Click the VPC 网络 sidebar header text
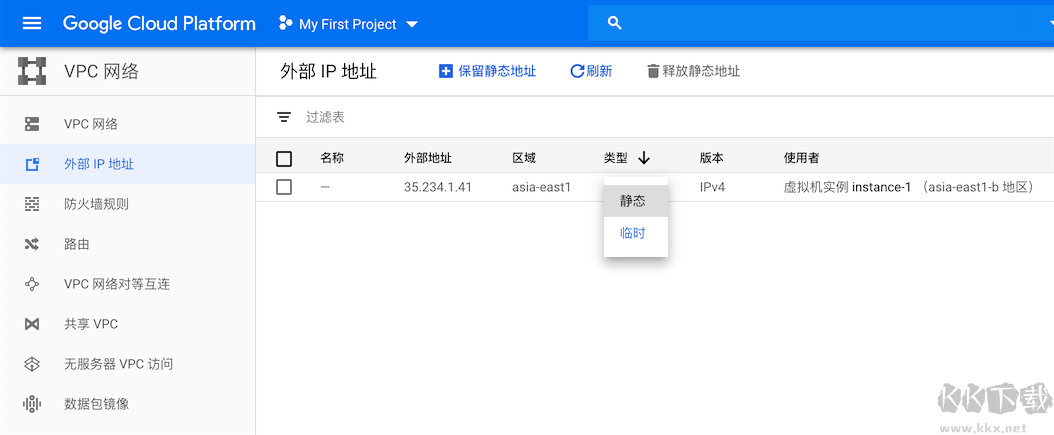 pyautogui.click(x=102, y=71)
